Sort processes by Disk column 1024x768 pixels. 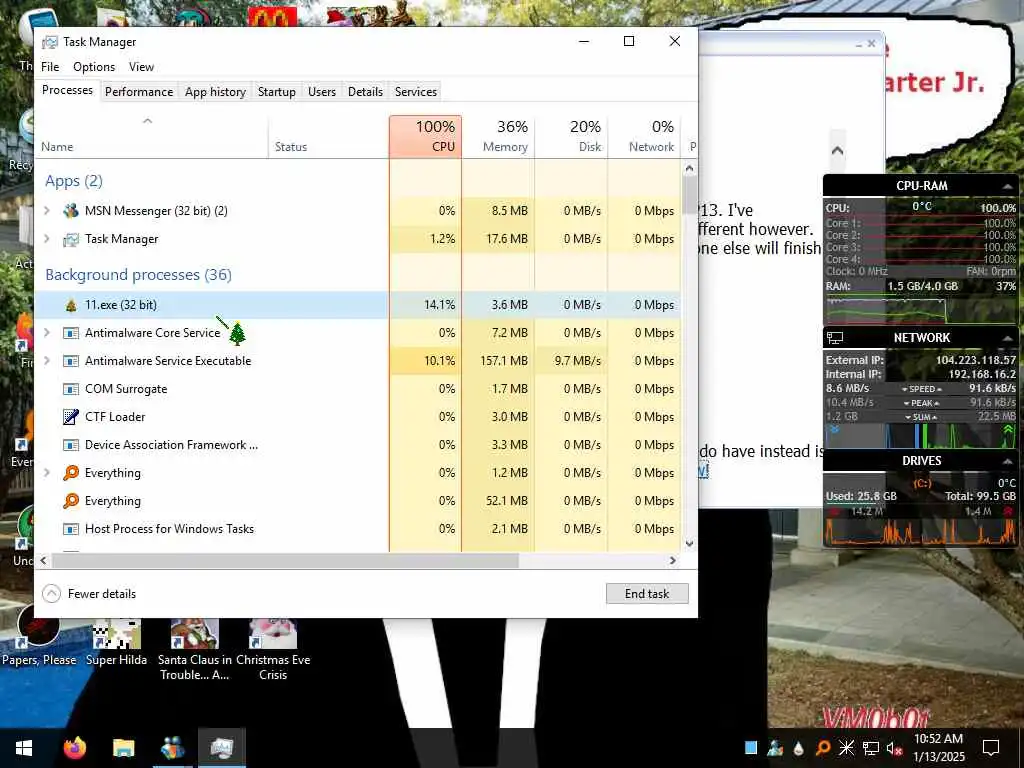(571, 136)
